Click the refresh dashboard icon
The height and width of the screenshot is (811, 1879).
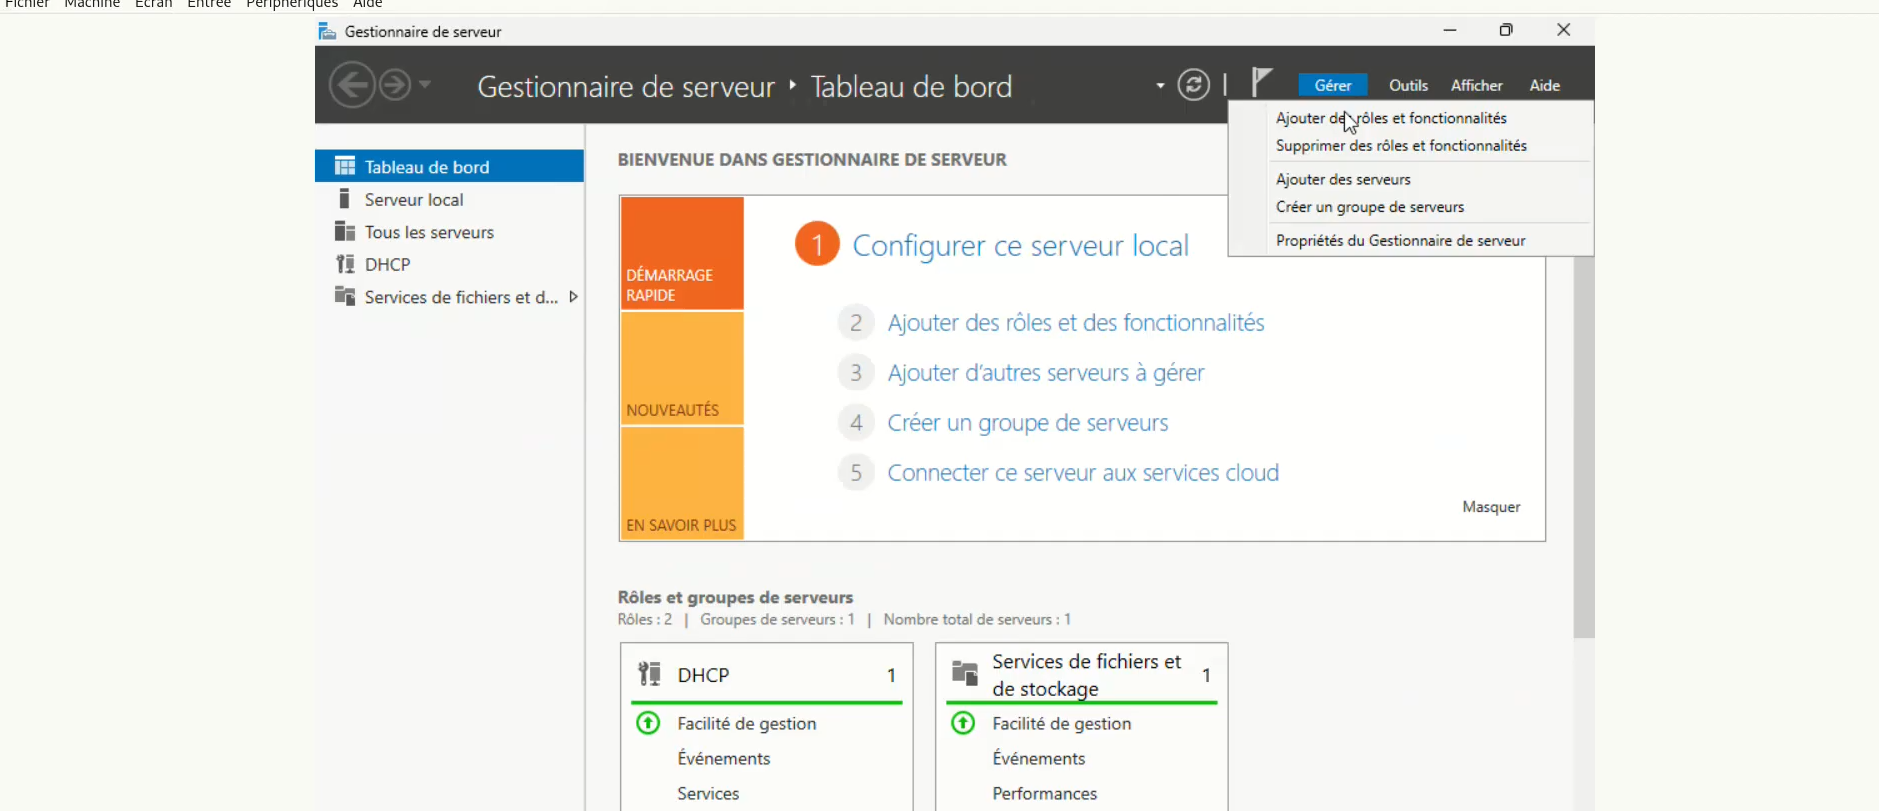1193,85
